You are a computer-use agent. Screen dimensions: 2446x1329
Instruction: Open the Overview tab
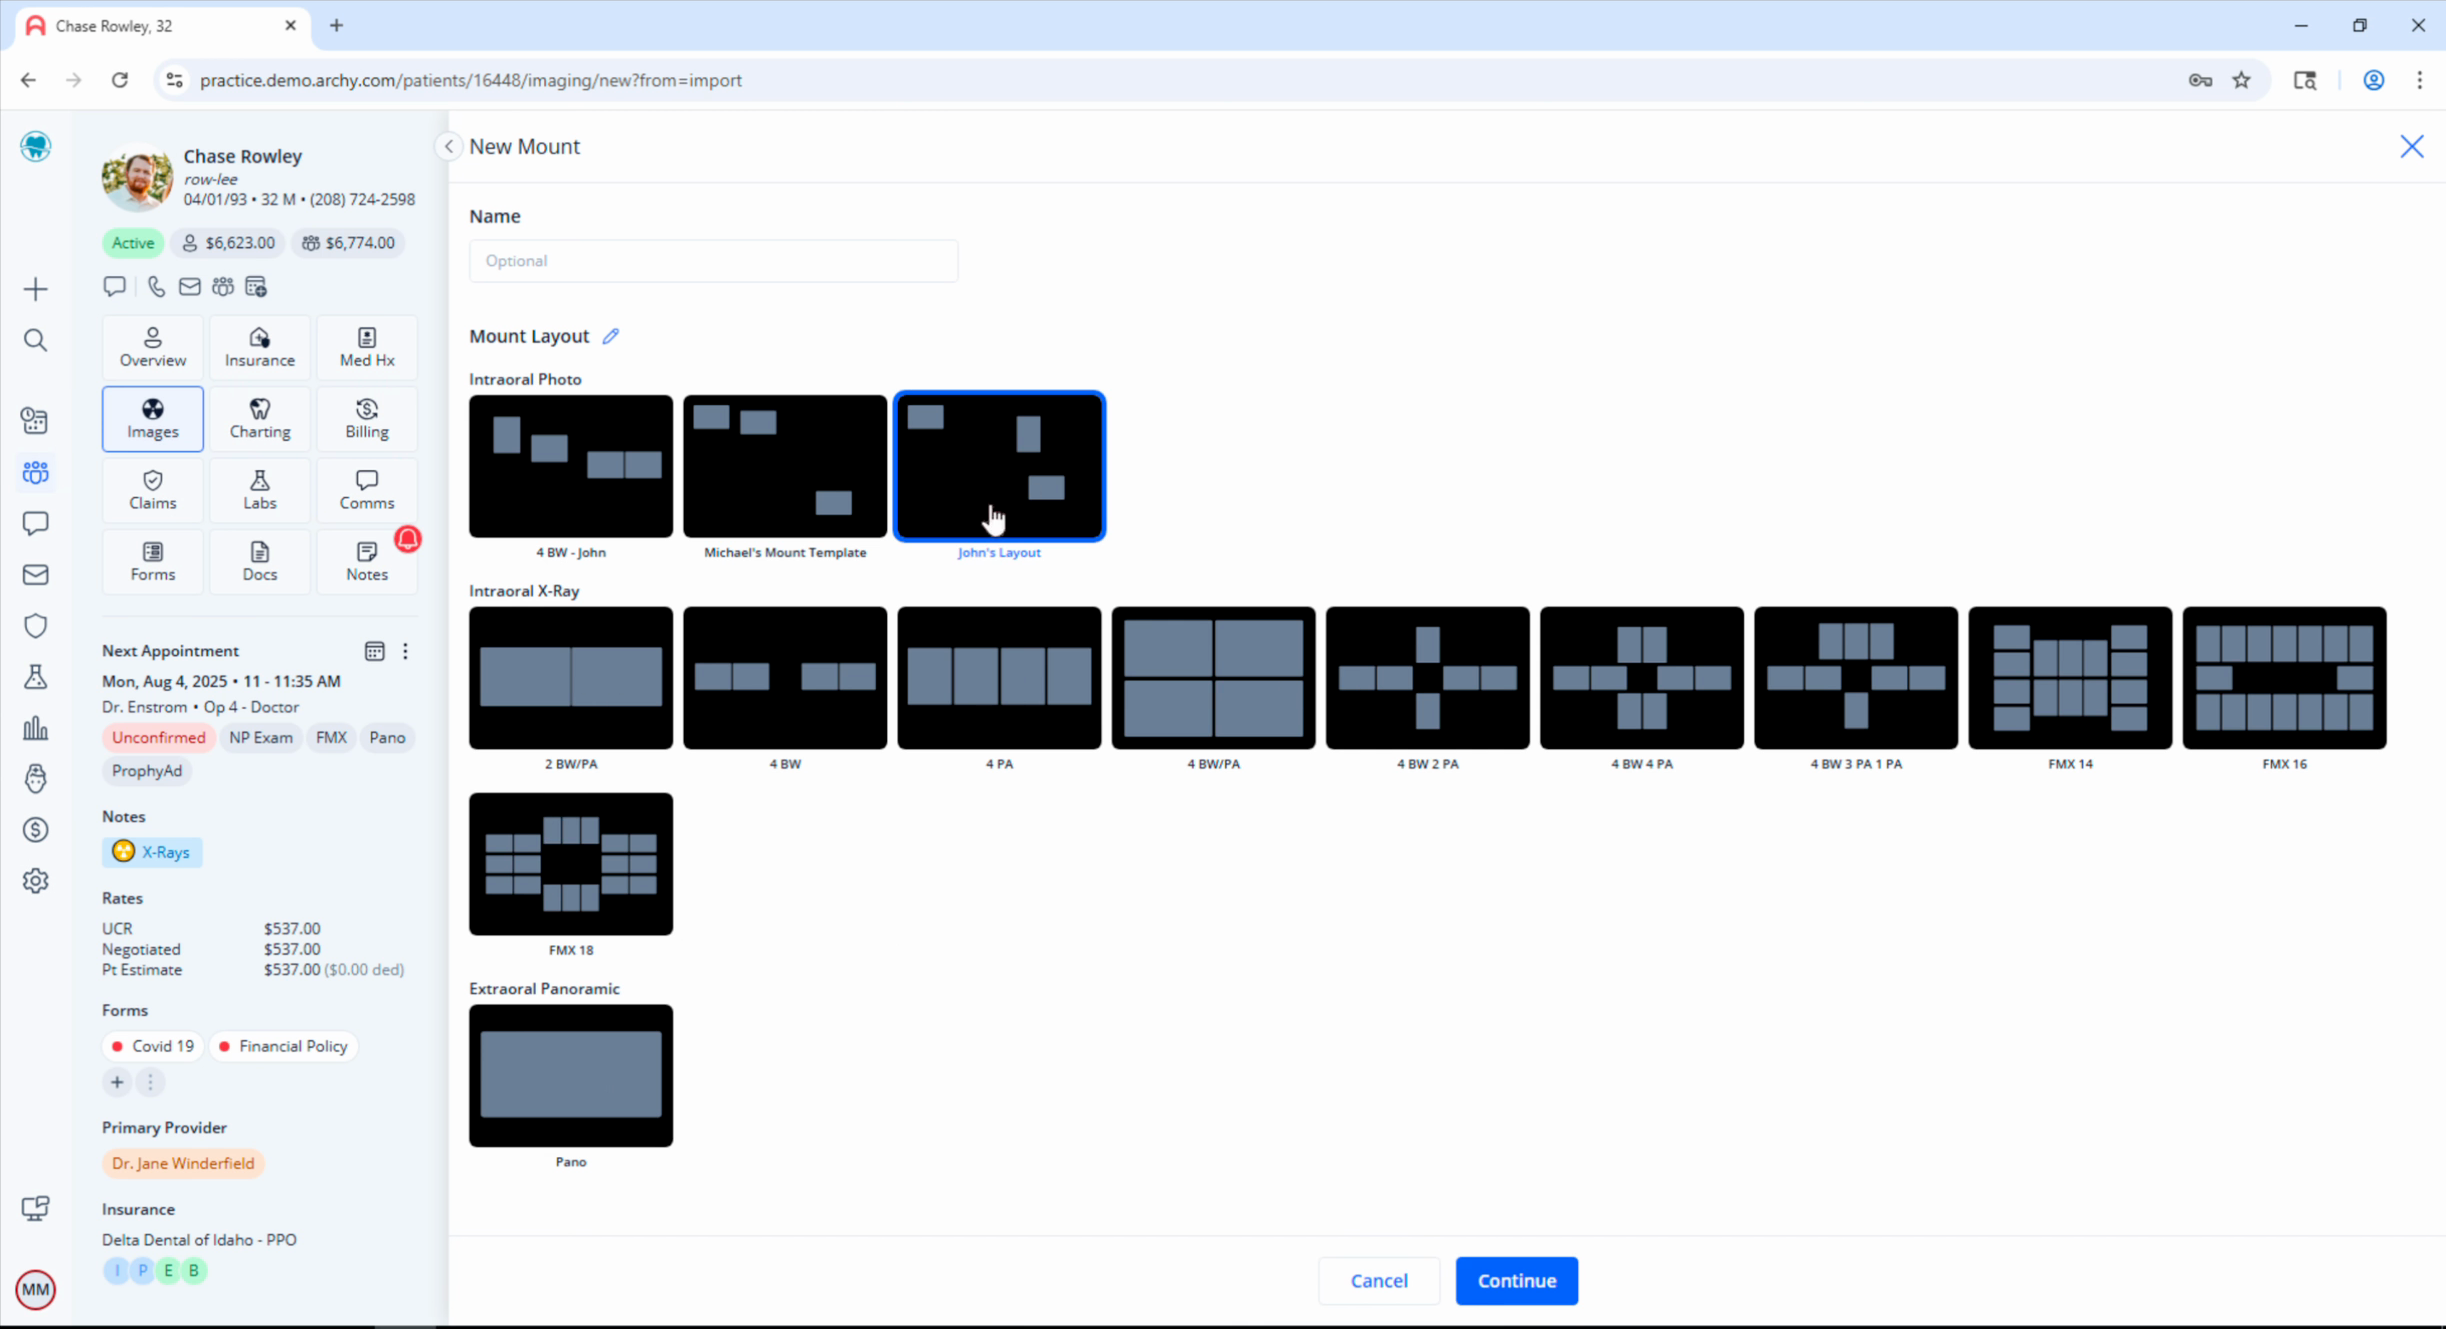[x=153, y=348]
